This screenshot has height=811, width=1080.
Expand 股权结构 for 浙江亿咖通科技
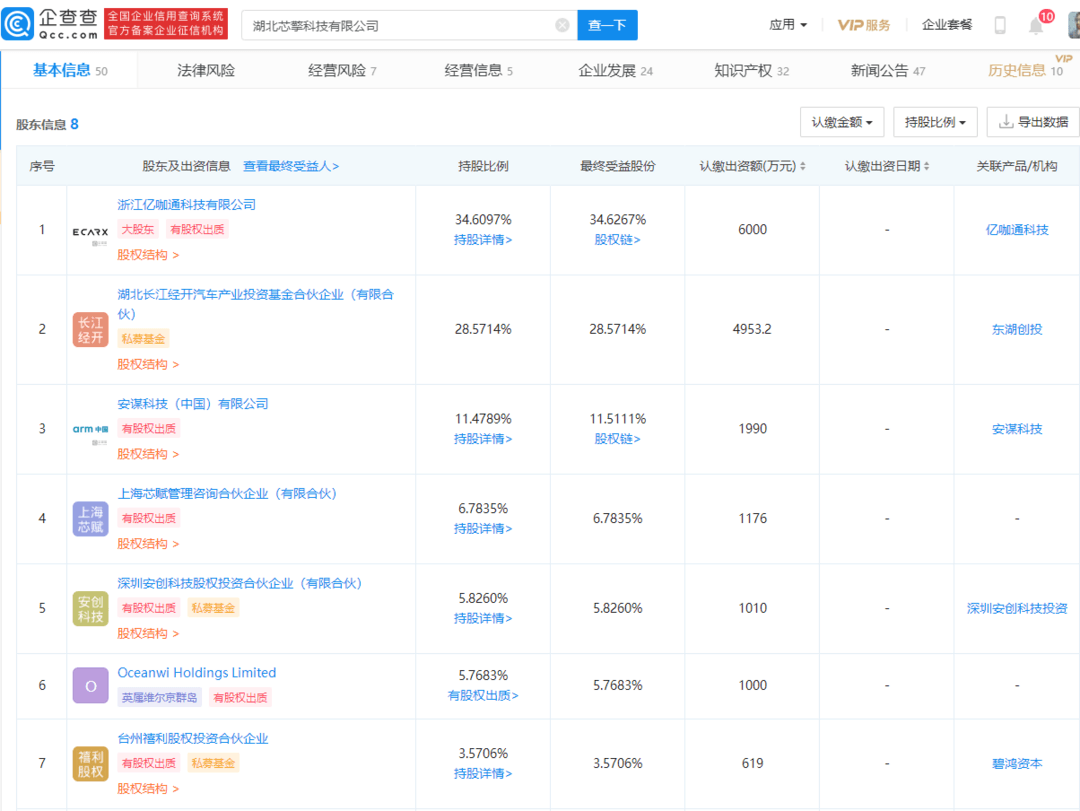(x=148, y=255)
